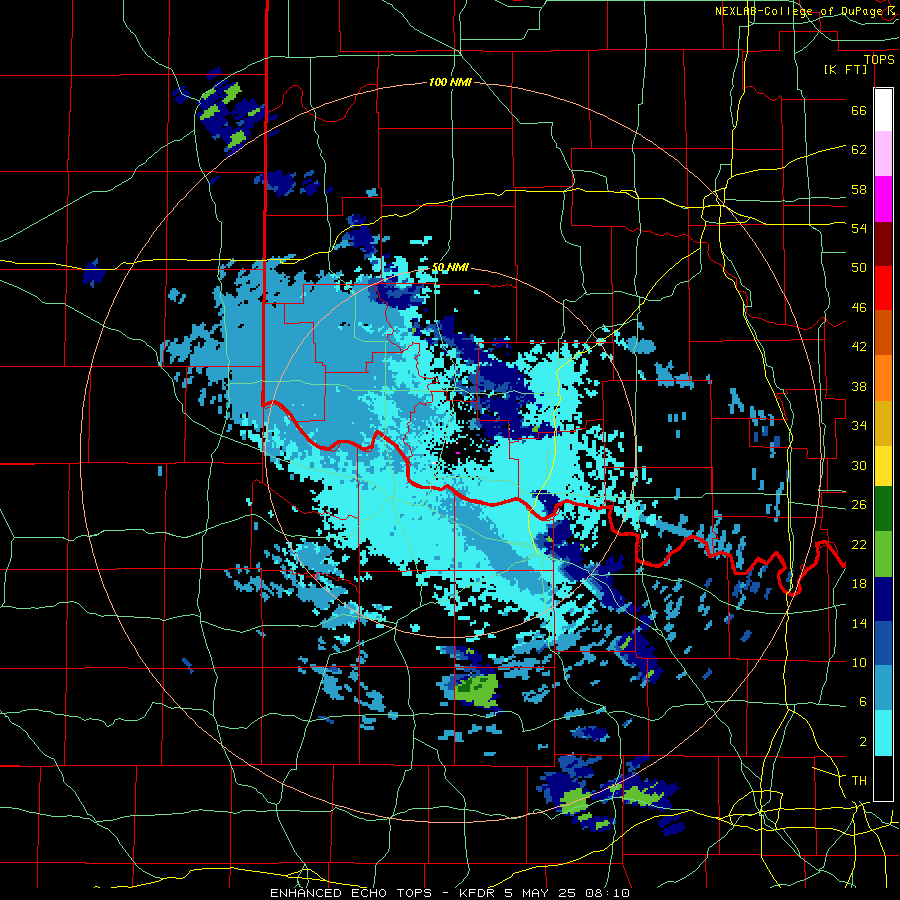
Task: Click the white swatch on the tops legend
Action: (883, 110)
